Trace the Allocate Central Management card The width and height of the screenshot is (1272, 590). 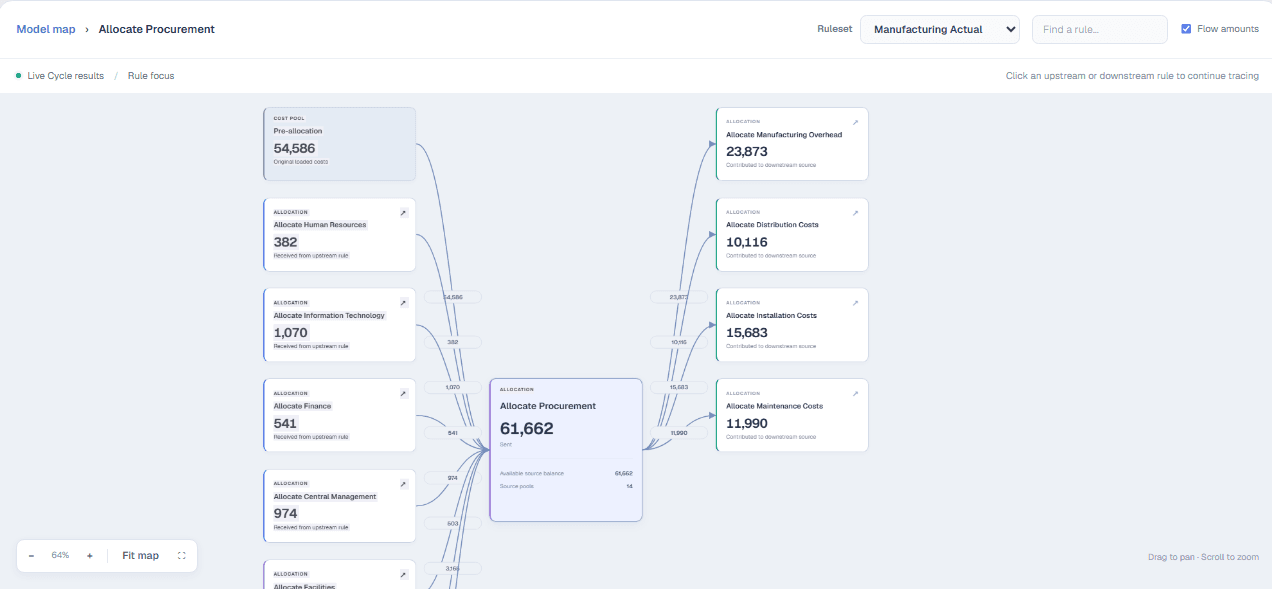[x=340, y=506]
